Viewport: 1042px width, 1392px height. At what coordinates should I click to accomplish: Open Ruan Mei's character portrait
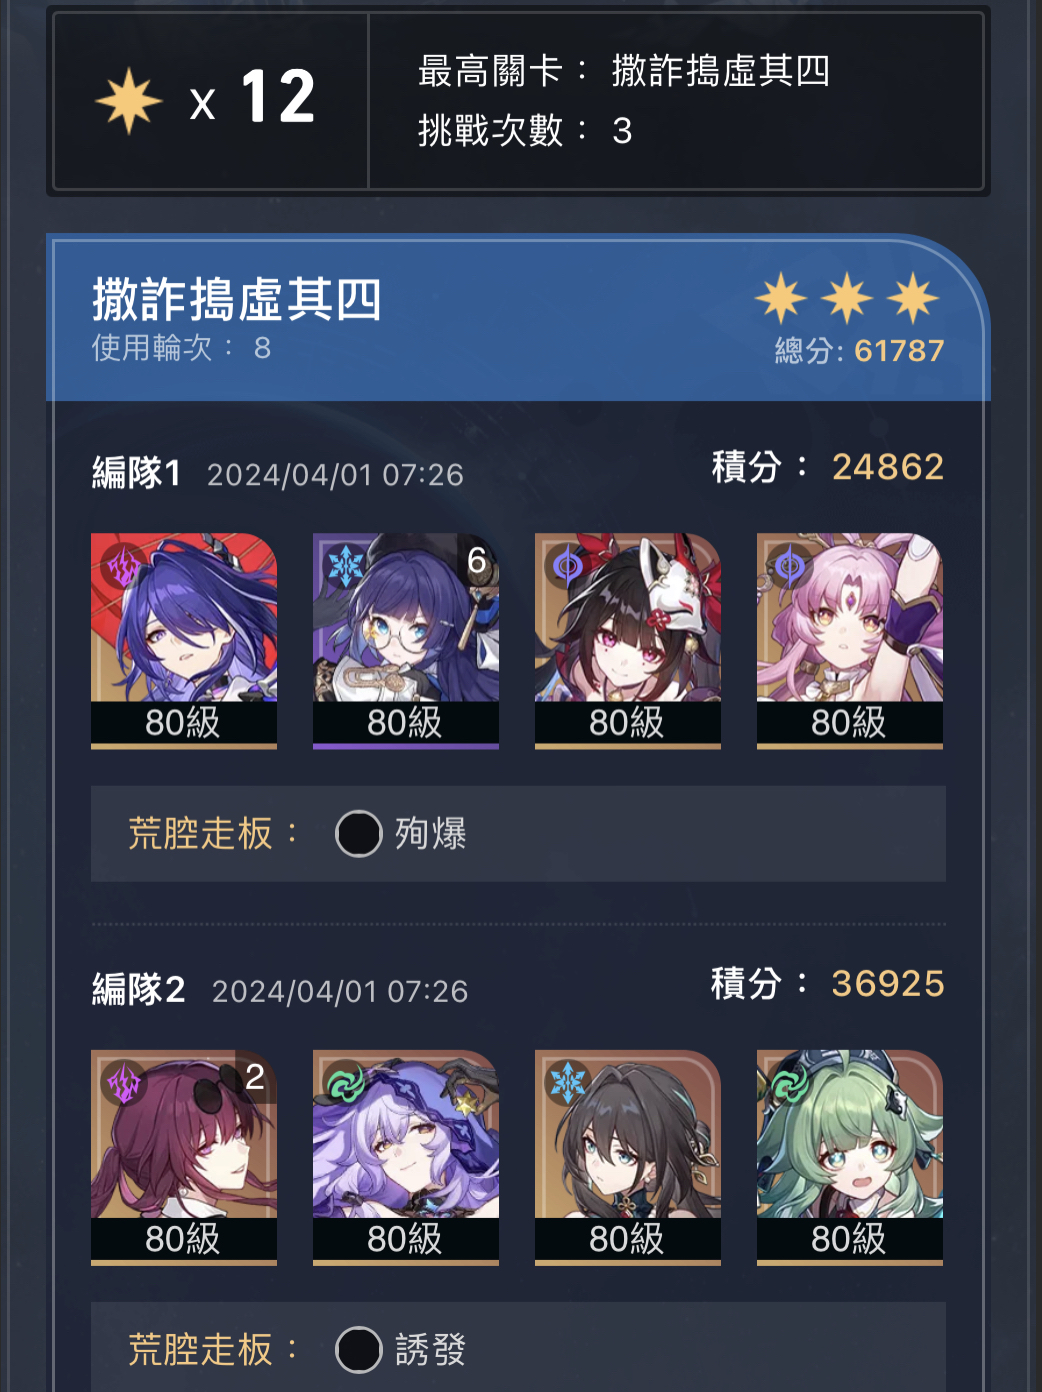(x=628, y=1157)
